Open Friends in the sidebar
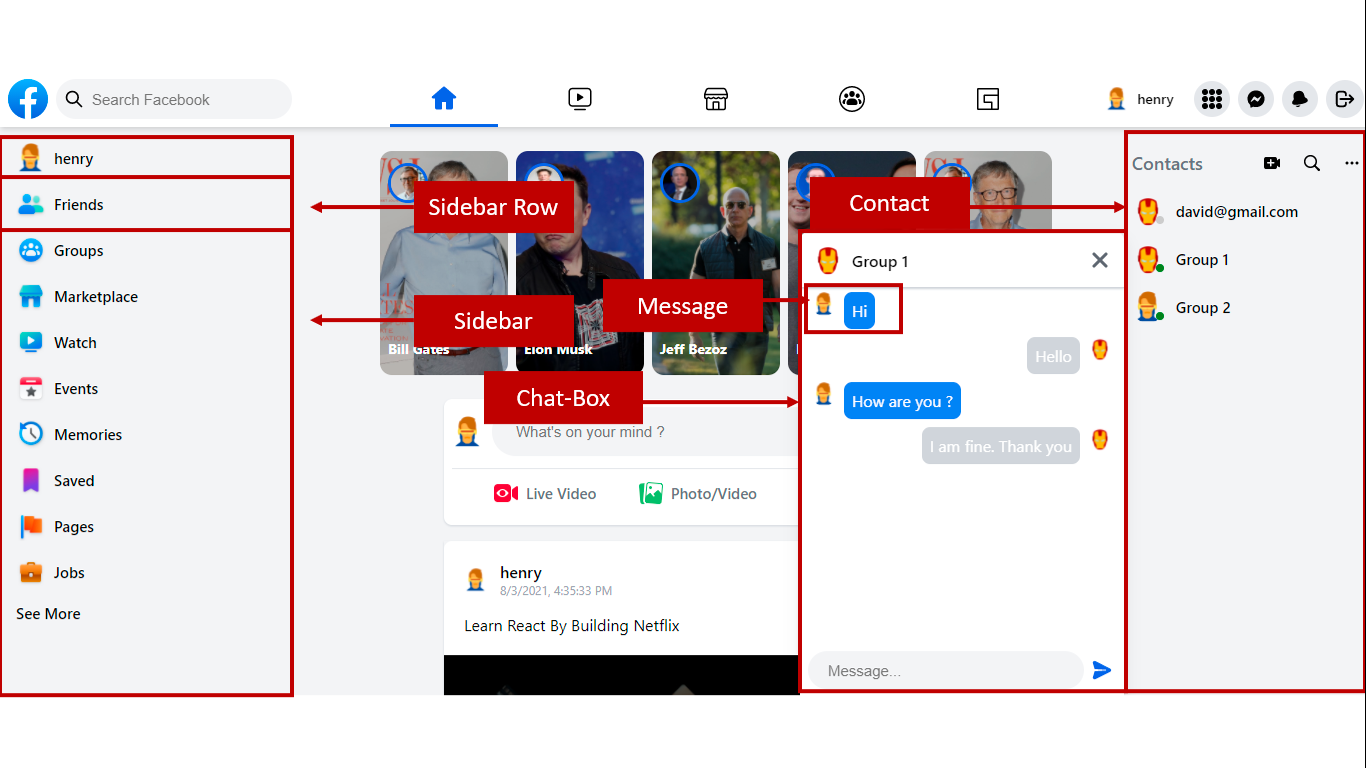 146,204
